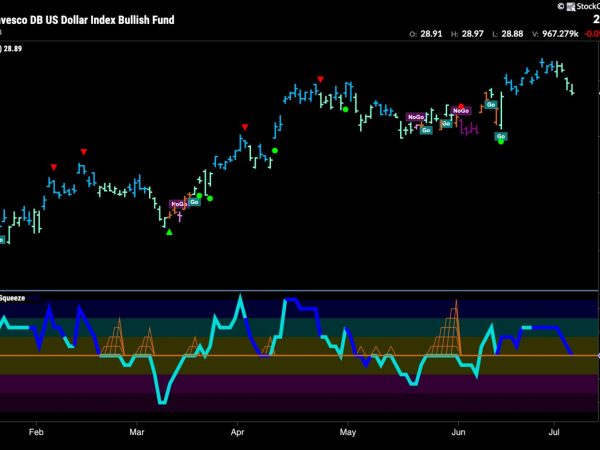Click the green dot below the lowest June Go label
Screen dimensions: 600x450
(501, 142)
